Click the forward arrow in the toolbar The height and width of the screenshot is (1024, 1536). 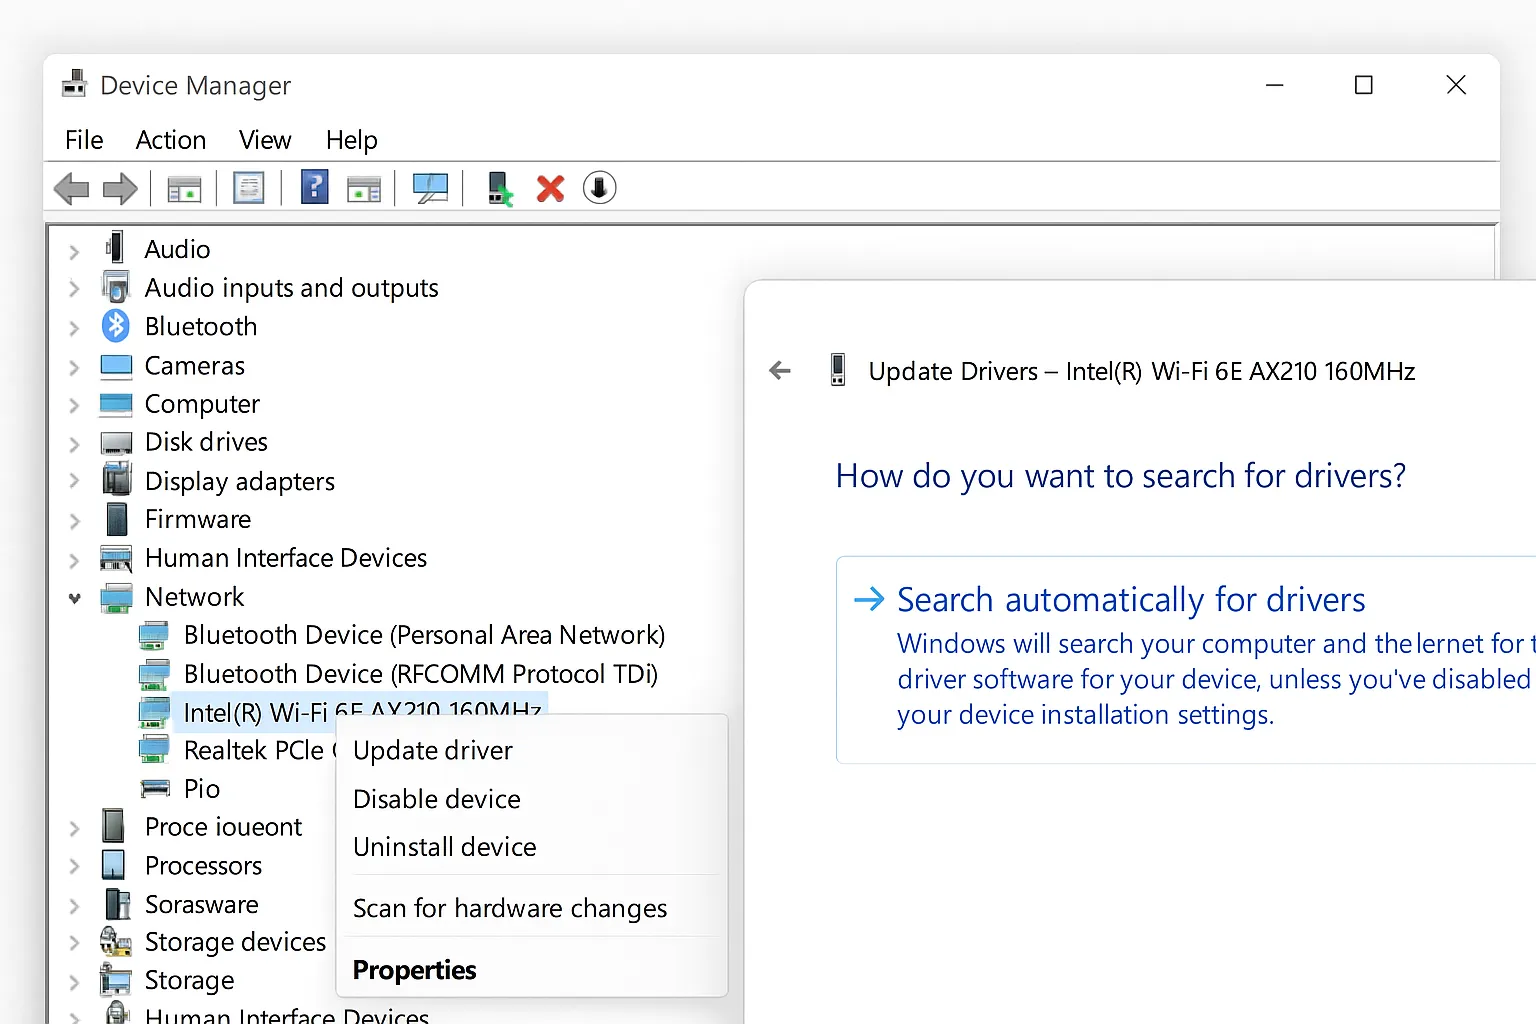click(x=120, y=188)
